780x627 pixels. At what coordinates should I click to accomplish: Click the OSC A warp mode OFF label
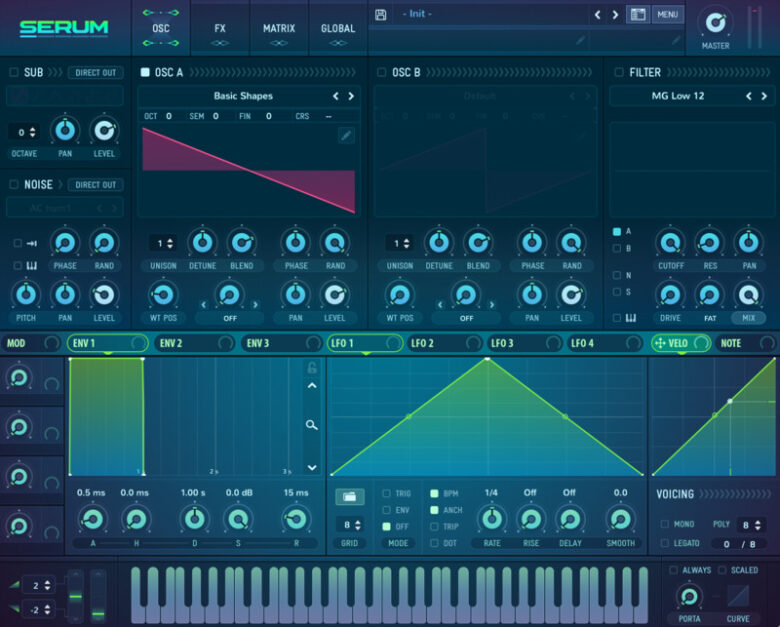(230, 318)
